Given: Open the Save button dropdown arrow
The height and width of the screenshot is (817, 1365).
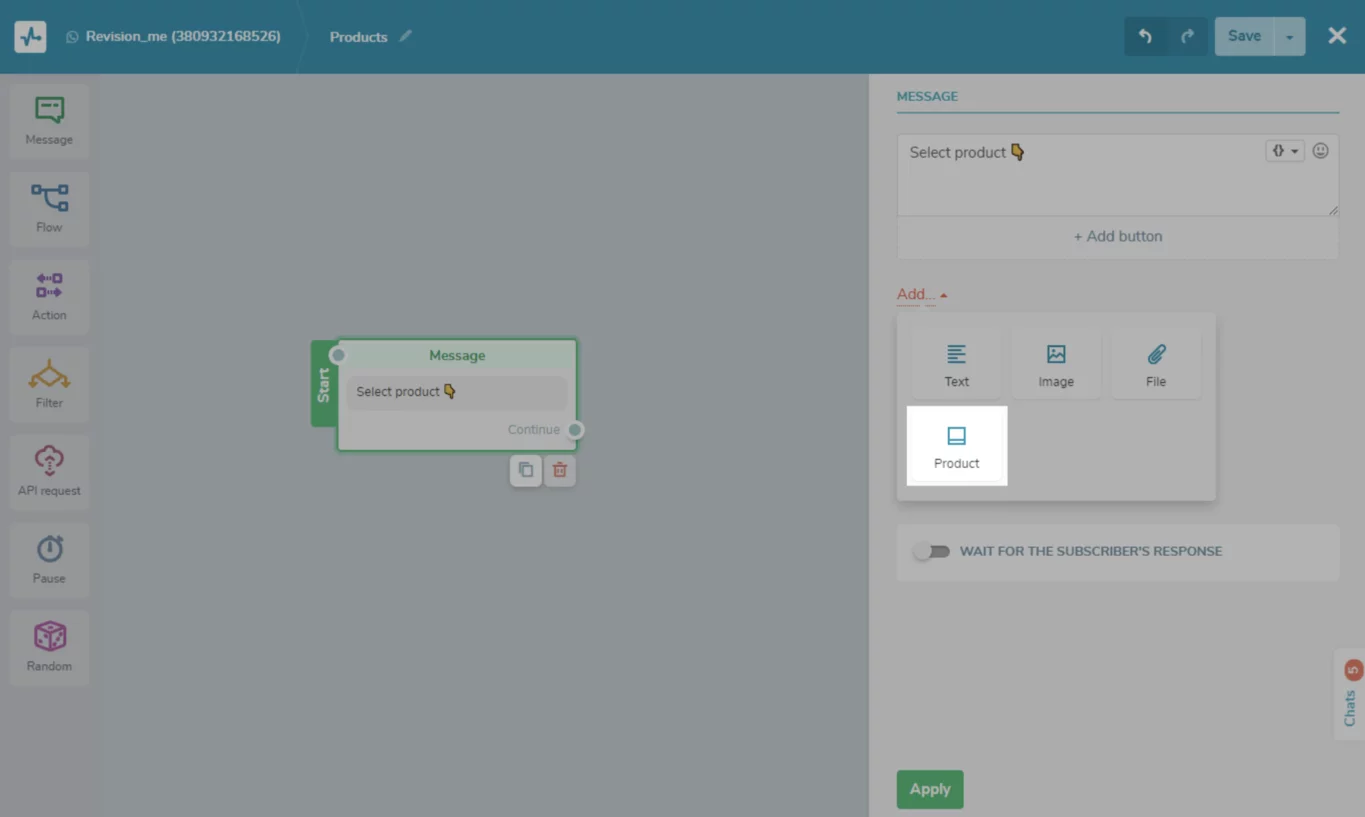Looking at the screenshot, I should pos(1289,37).
